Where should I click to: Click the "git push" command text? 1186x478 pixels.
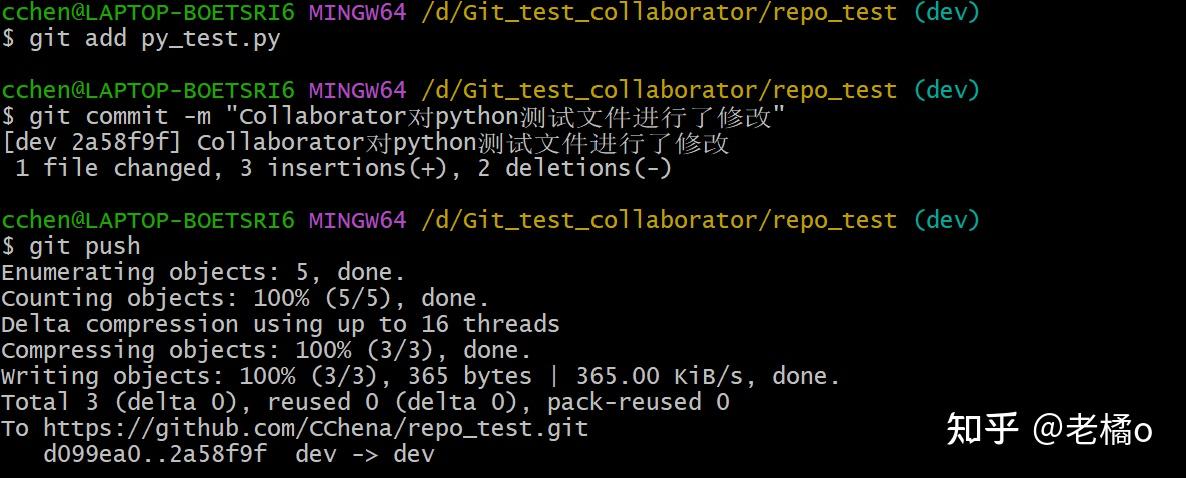[x=85, y=246]
